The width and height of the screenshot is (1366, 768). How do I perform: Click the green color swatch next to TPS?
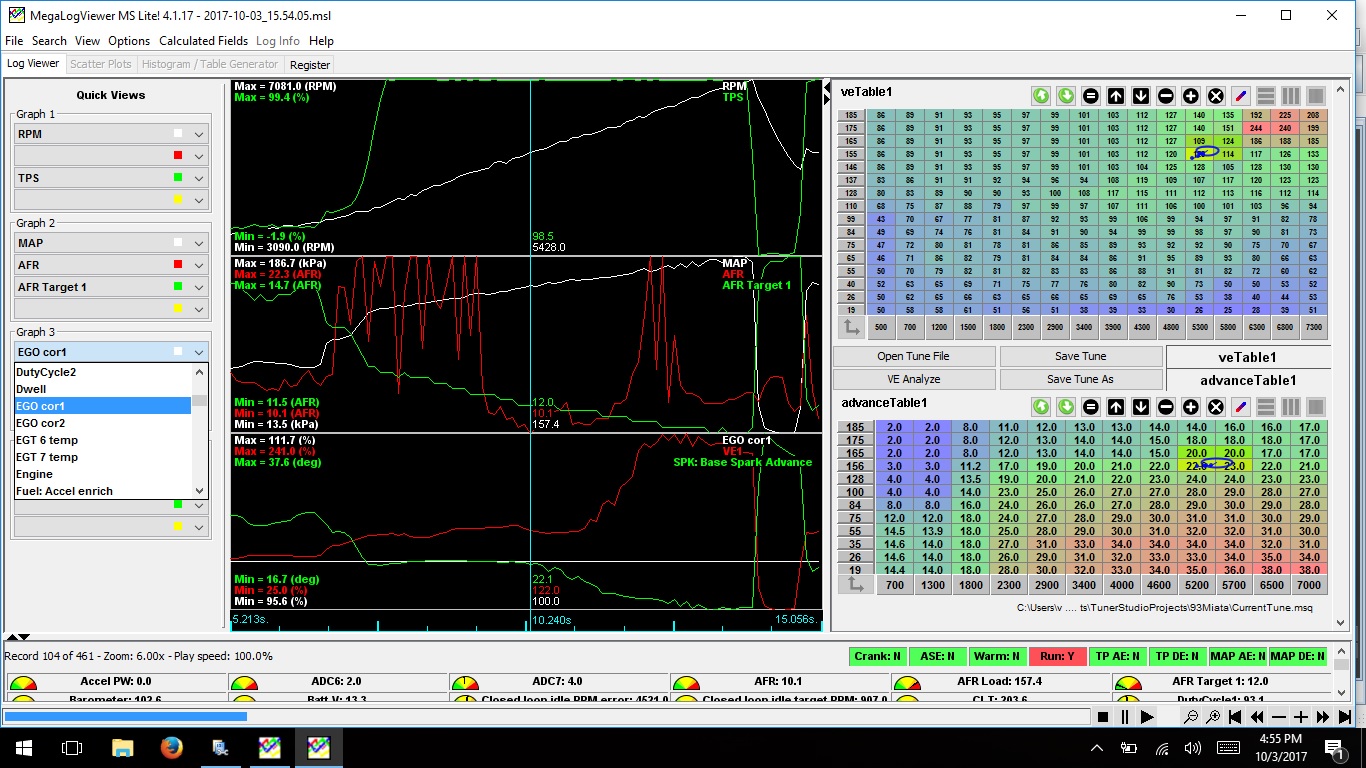pyautogui.click(x=178, y=178)
